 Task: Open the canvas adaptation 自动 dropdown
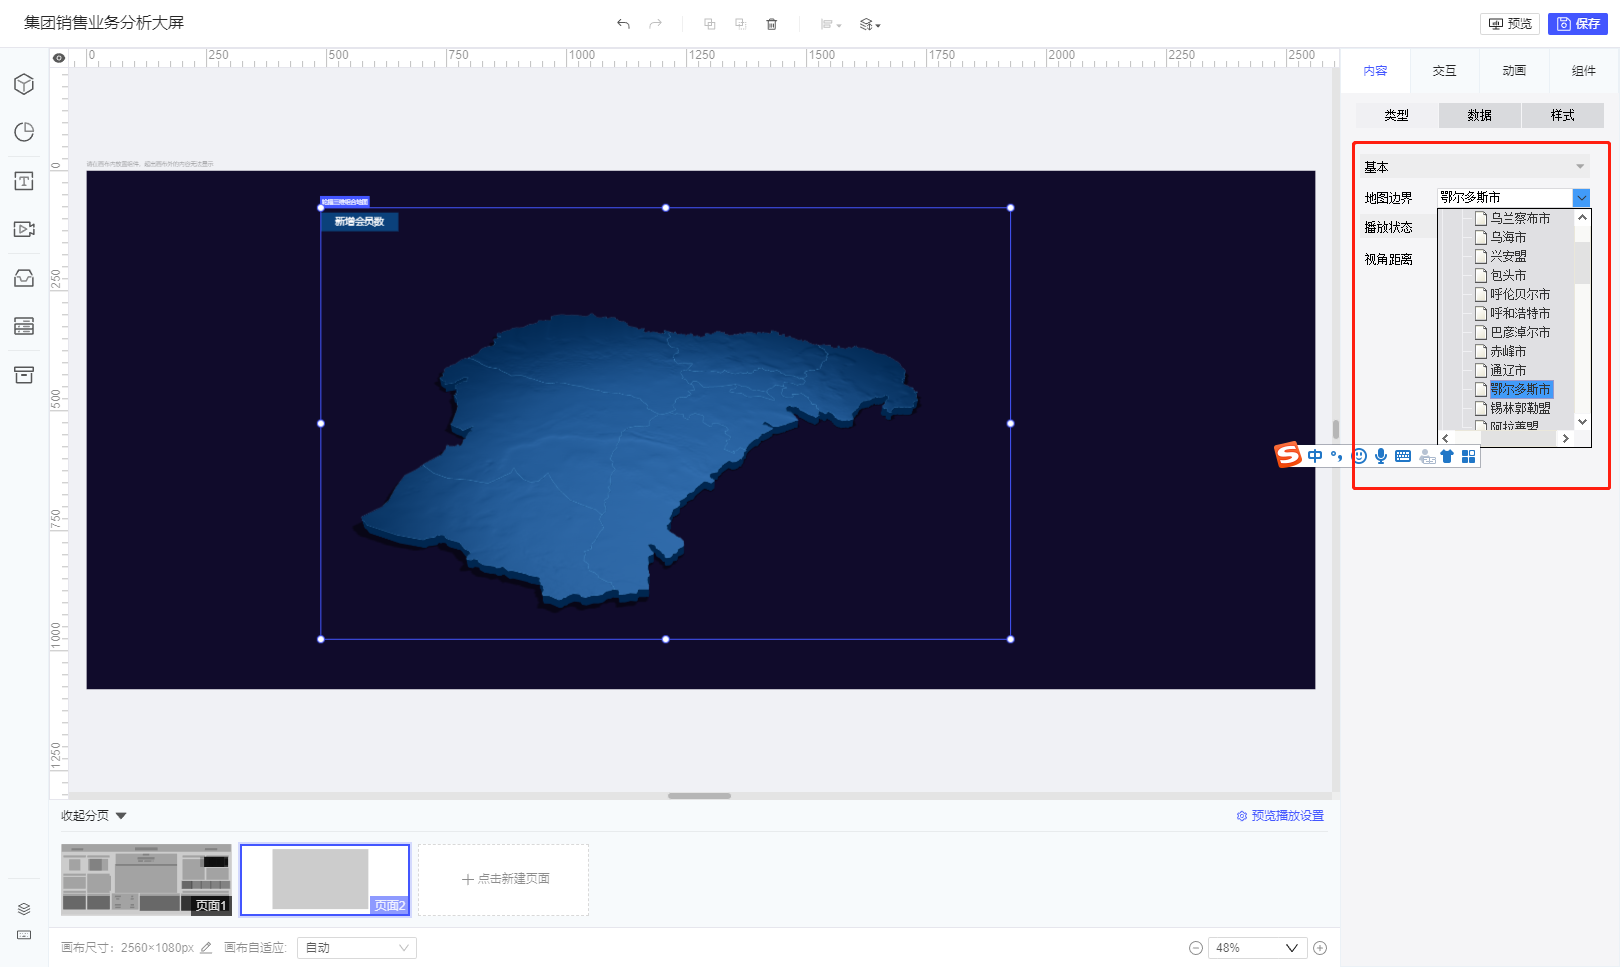pos(357,948)
